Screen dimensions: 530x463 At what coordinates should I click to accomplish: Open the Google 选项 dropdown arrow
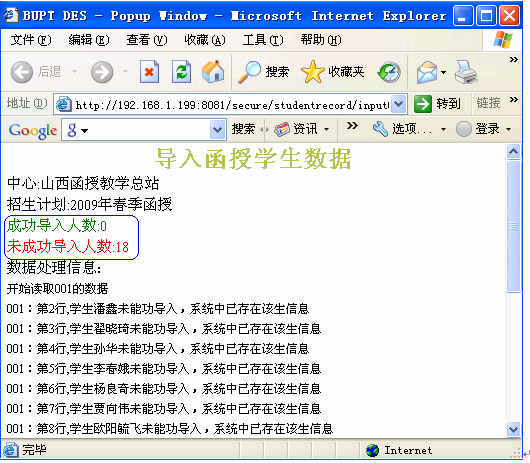coord(443,129)
